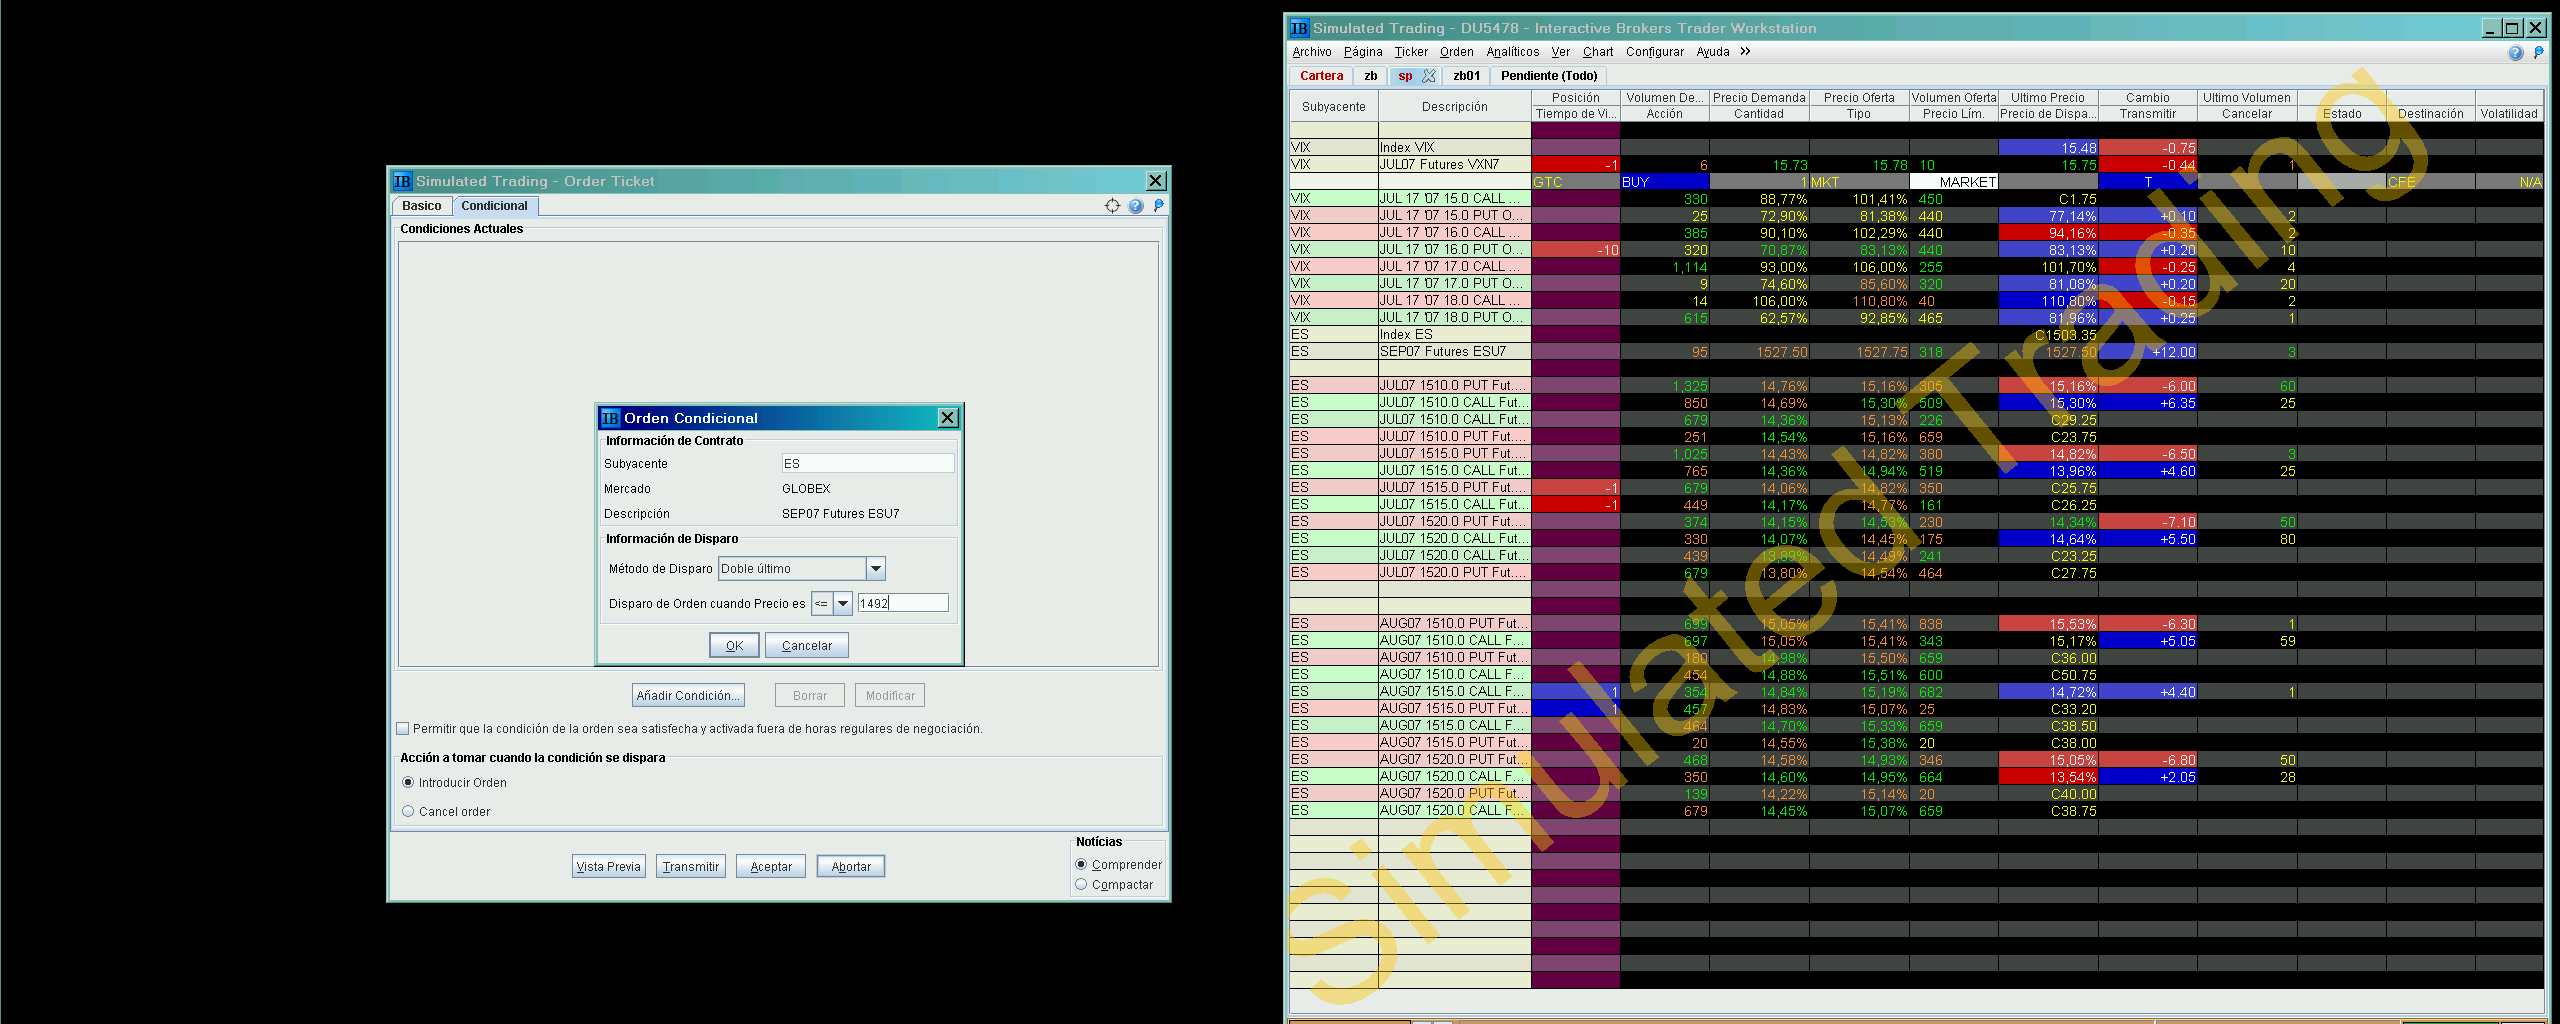2560x1024 pixels.
Task: Open help in the Order Ticket window
Action: [1136, 206]
